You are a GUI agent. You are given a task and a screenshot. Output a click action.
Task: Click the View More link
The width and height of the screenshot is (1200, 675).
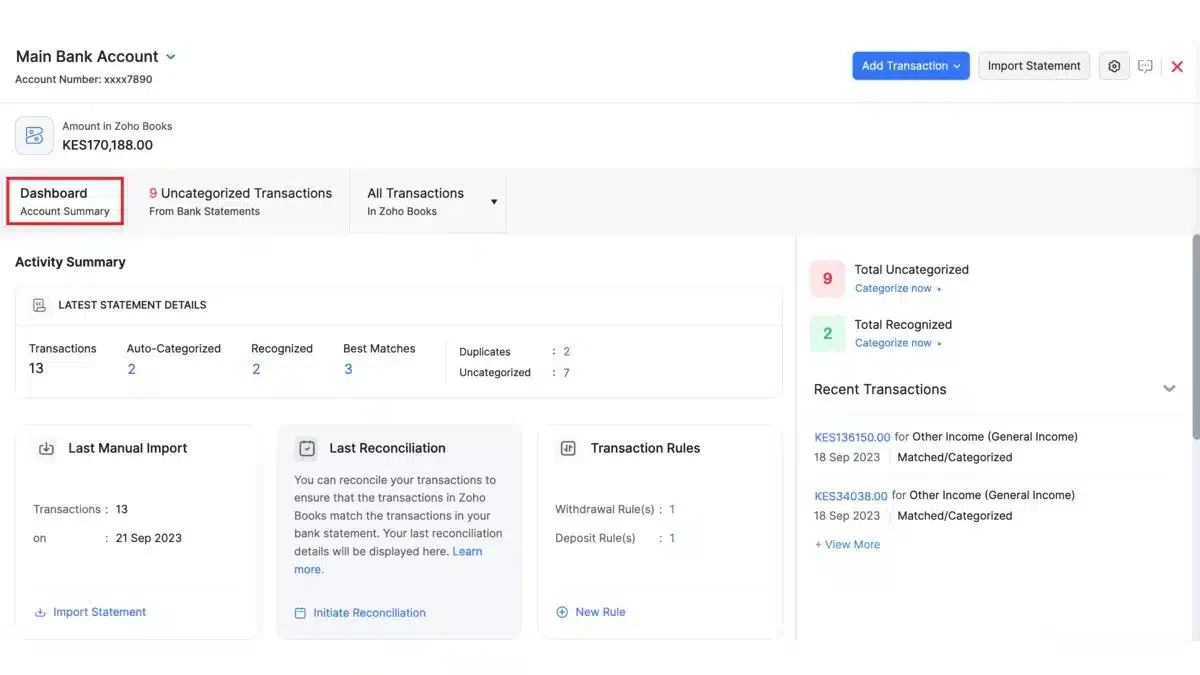847,545
